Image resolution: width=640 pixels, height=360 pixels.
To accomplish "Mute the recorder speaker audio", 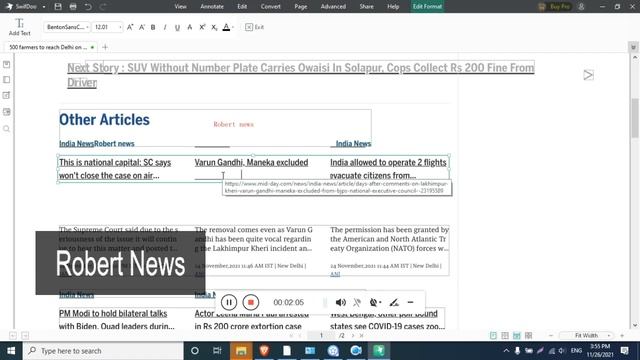I will [340, 302].
